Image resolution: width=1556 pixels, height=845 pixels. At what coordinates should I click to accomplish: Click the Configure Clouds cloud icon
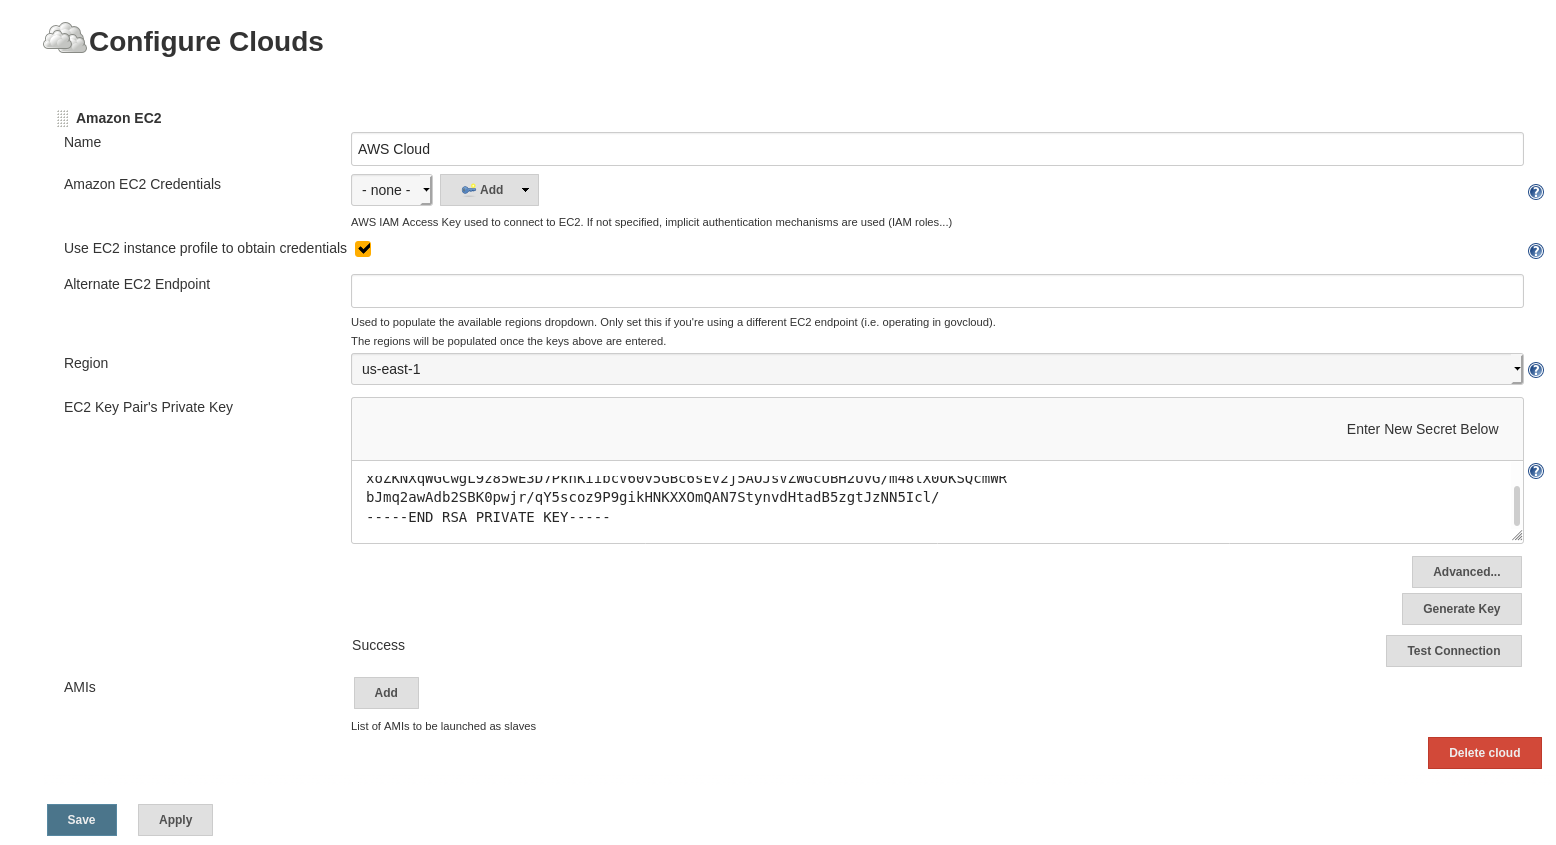tap(65, 38)
